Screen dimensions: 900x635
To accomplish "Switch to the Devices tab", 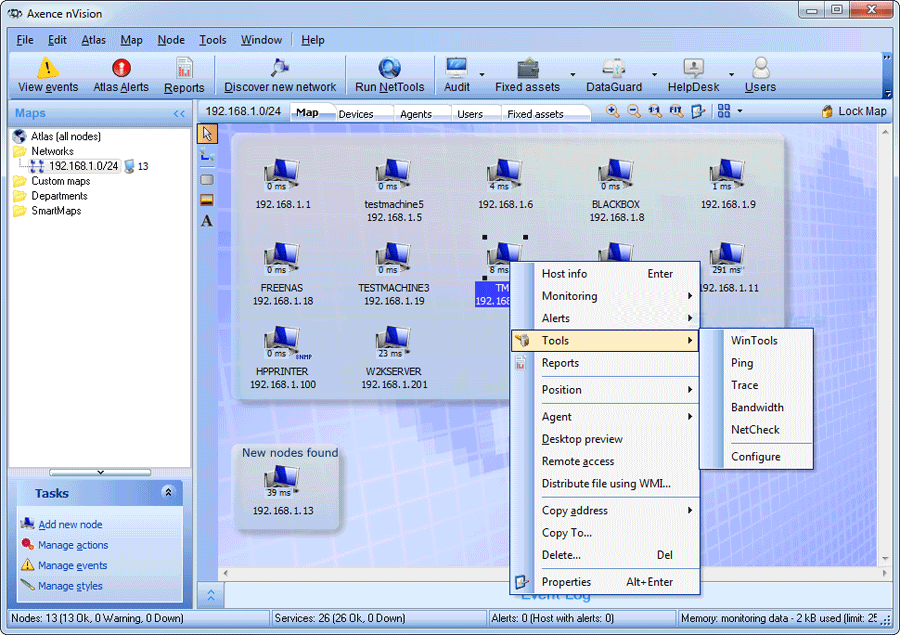I will [x=356, y=114].
